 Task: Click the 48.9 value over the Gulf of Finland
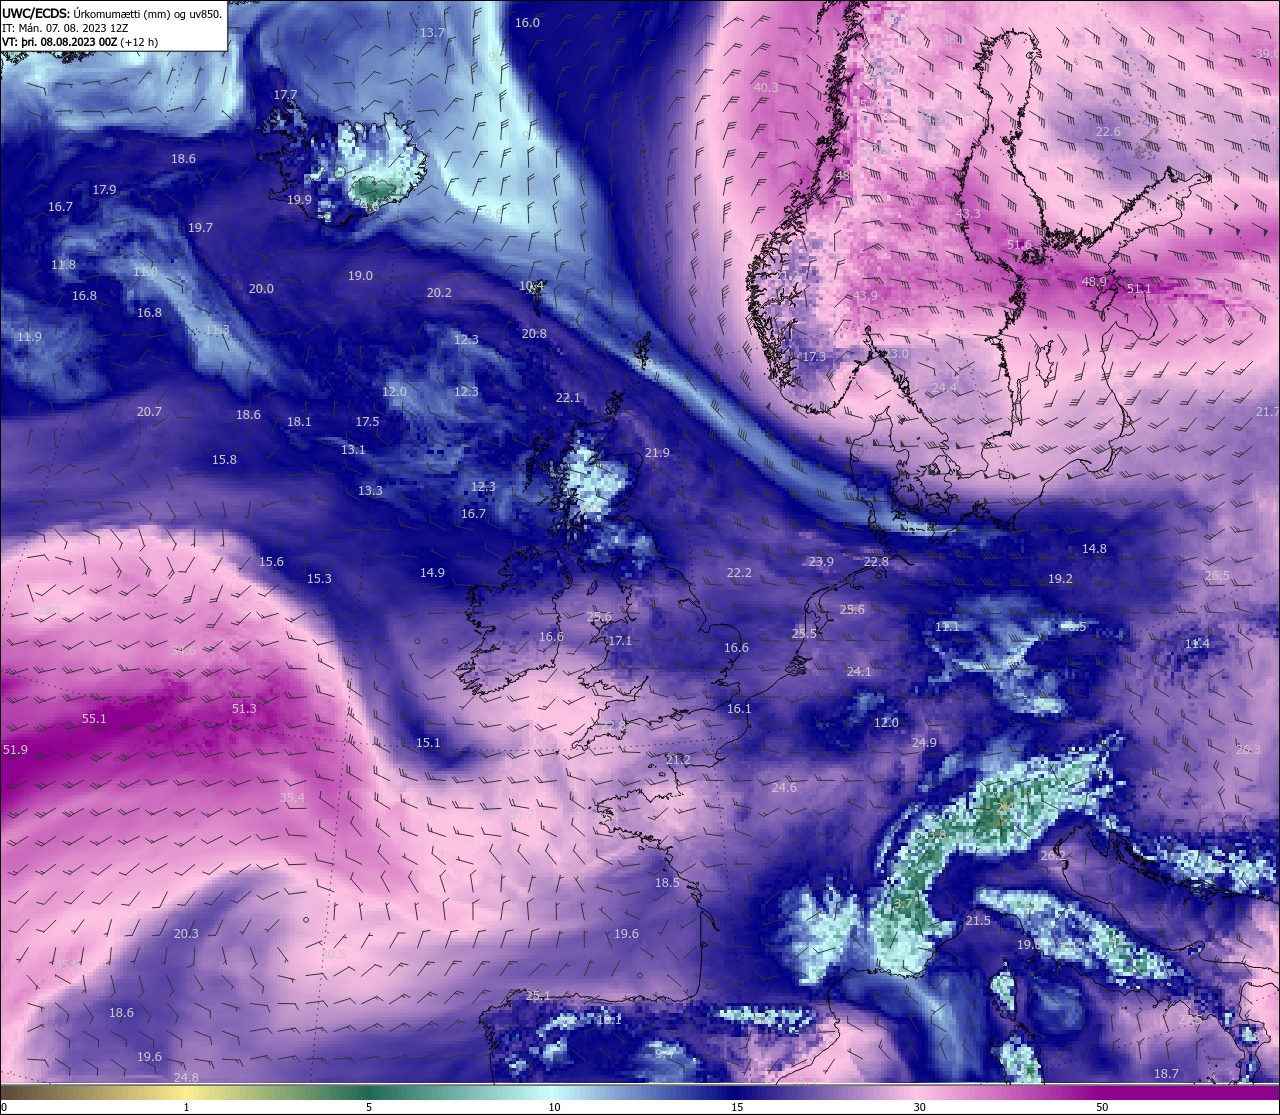tap(1094, 282)
